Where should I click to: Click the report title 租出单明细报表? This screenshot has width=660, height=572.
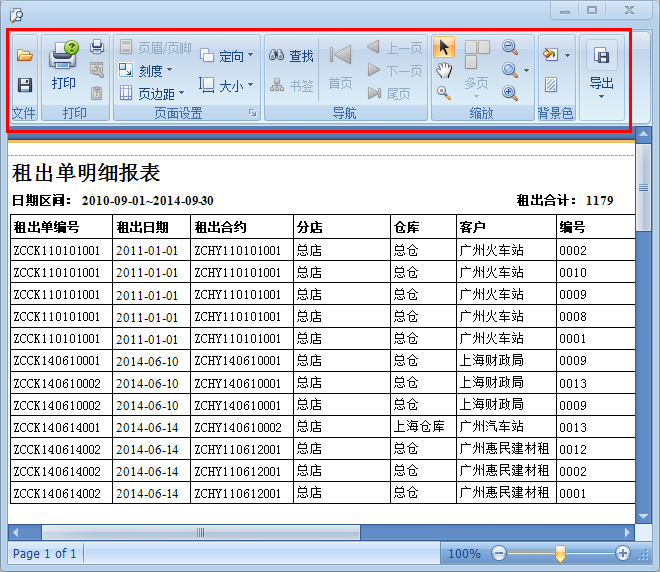pyautogui.click(x=86, y=173)
